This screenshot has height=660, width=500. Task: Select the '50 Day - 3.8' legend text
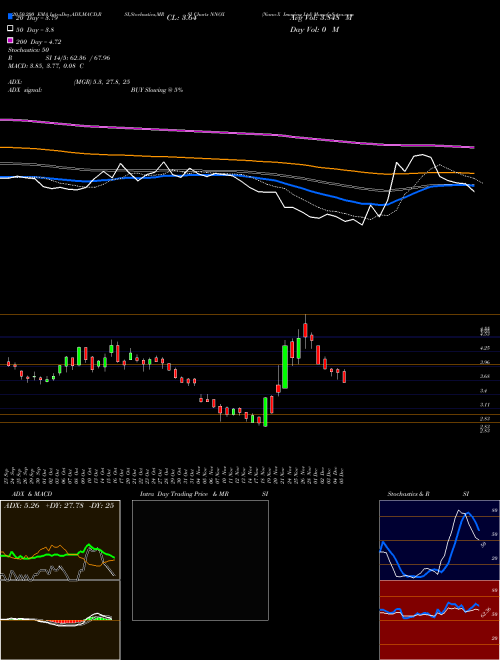(x=35, y=30)
